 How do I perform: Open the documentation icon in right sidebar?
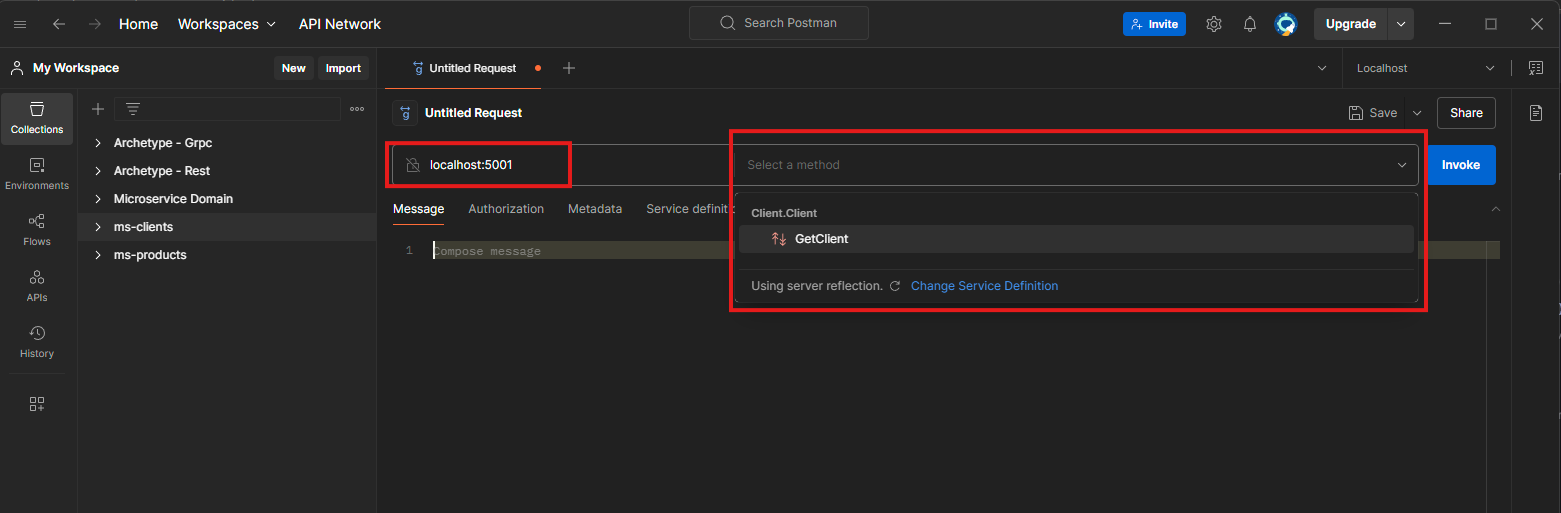[x=1536, y=113]
